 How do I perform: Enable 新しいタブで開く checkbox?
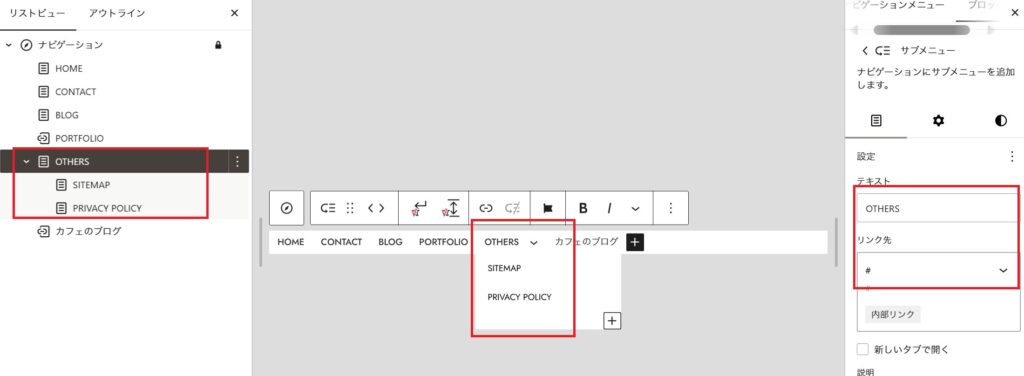(x=863, y=349)
